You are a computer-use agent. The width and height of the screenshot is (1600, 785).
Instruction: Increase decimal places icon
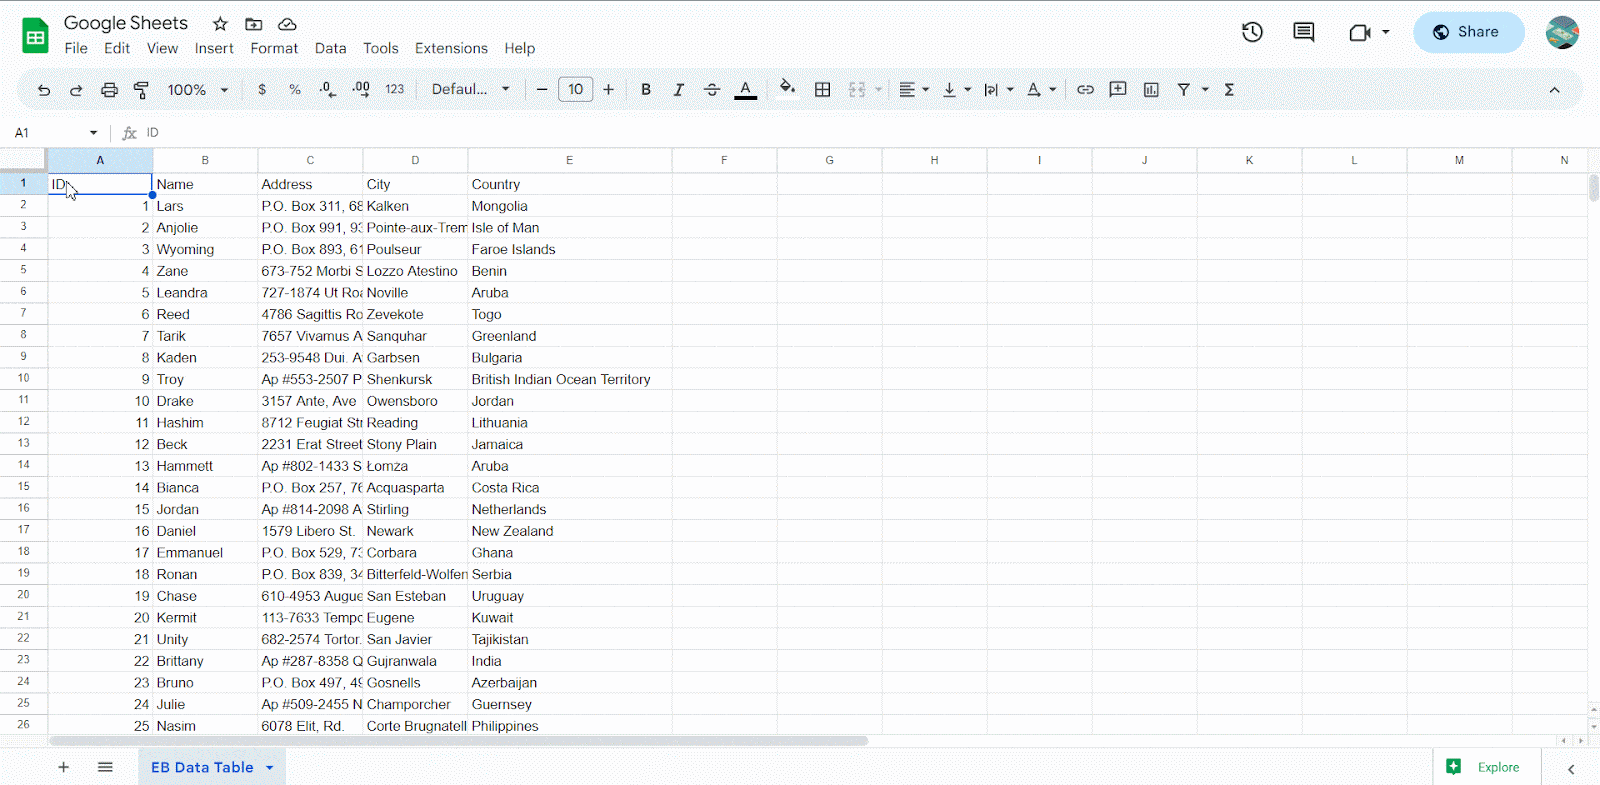pos(361,90)
